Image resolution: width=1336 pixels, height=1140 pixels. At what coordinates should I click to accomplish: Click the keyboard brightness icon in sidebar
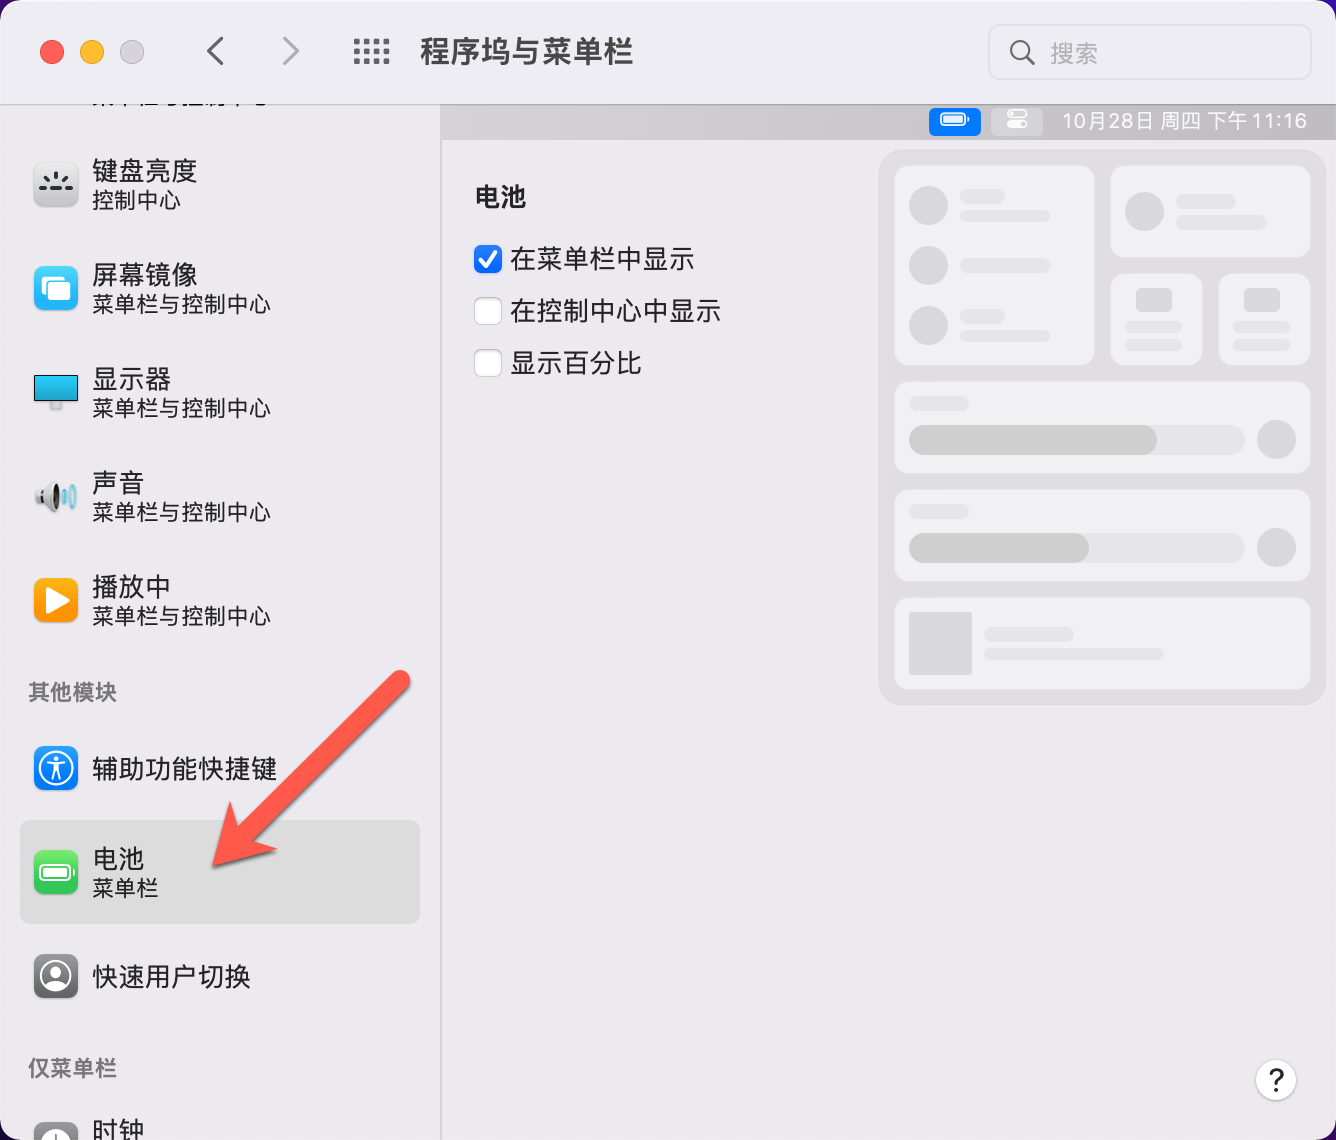(x=56, y=184)
